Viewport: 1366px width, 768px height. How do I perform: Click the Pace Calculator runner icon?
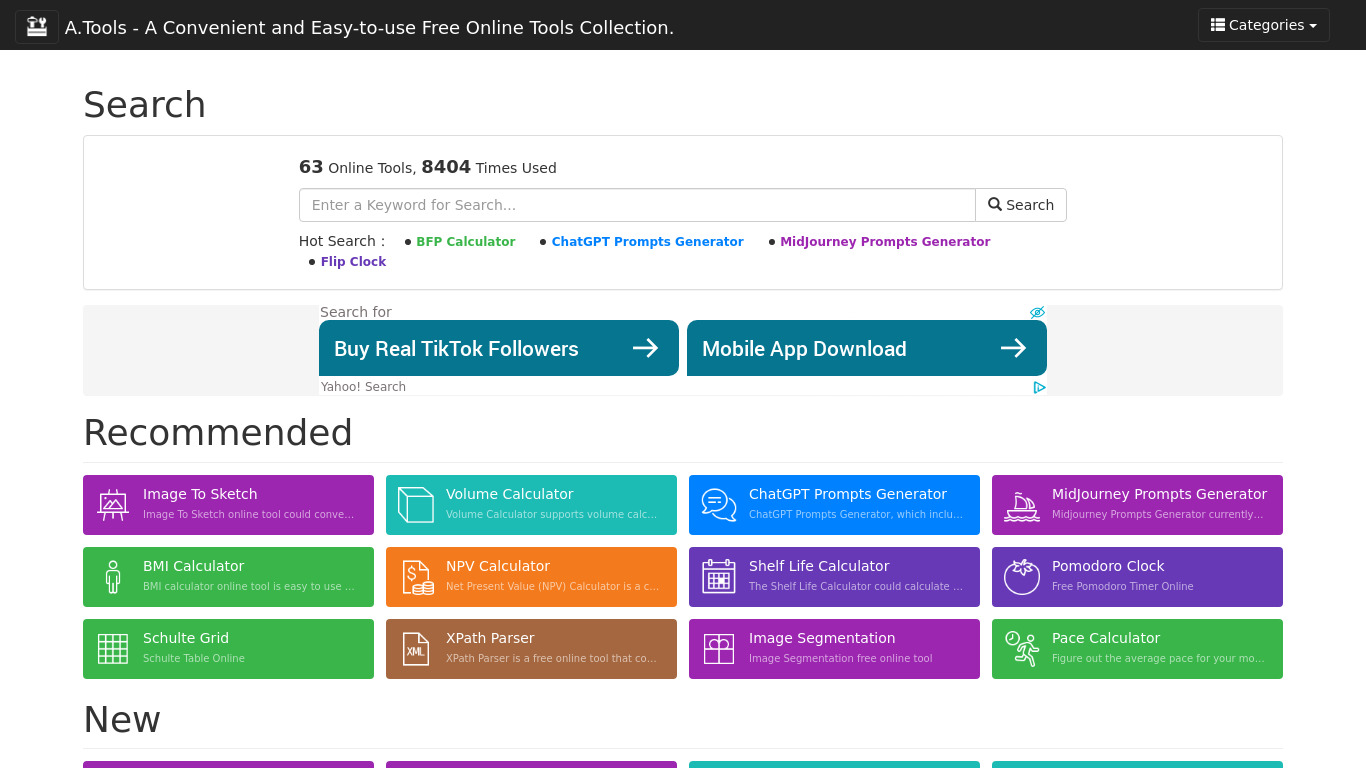pyautogui.click(x=1022, y=649)
